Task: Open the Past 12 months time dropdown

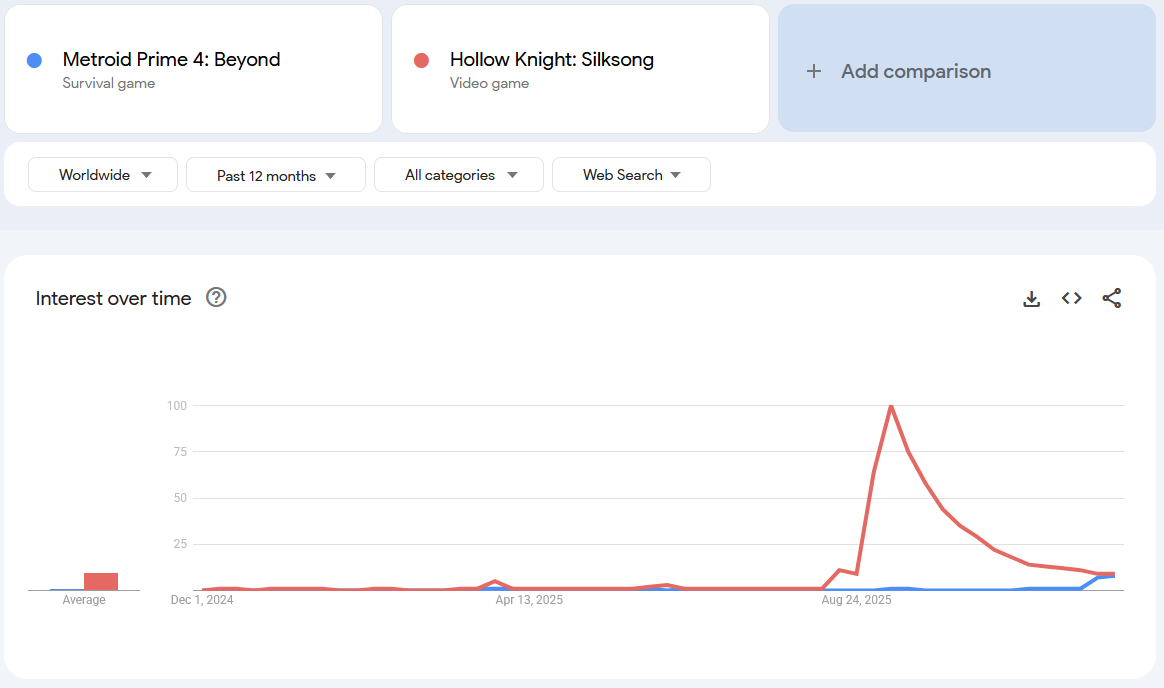Action: coord(275,174)
